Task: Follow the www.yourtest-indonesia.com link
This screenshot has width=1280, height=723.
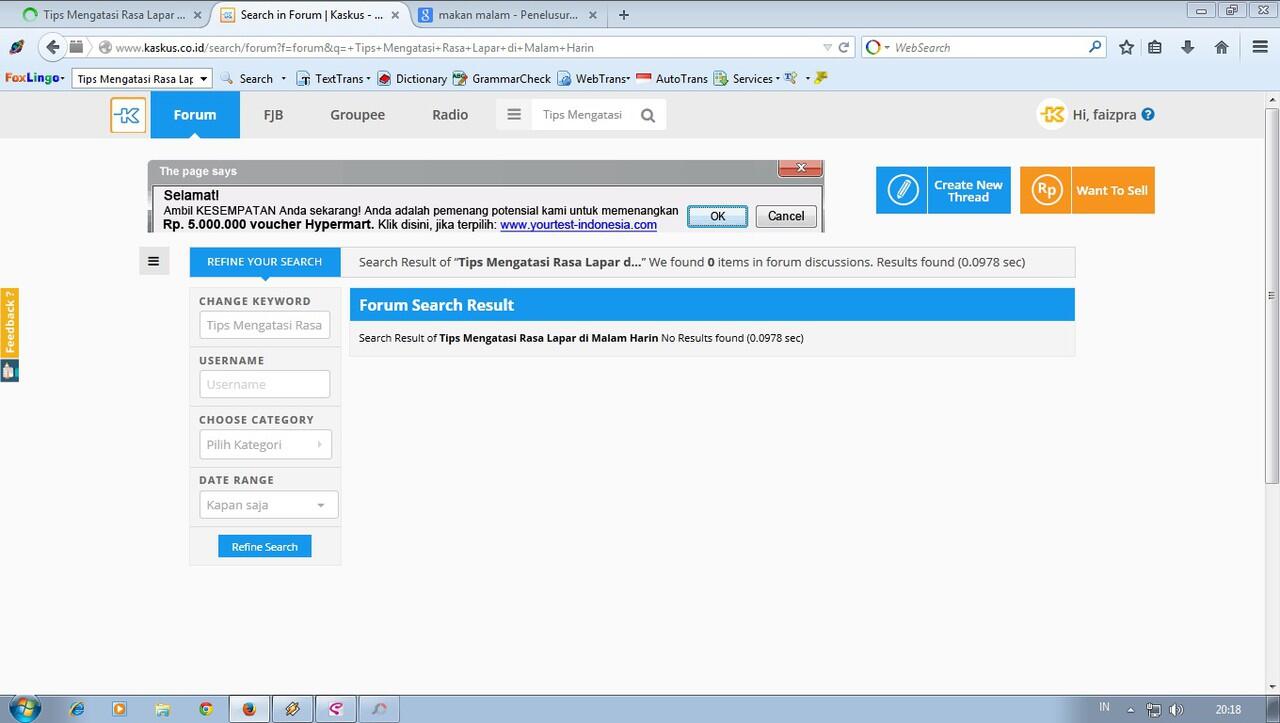Action: pos(578,225)
